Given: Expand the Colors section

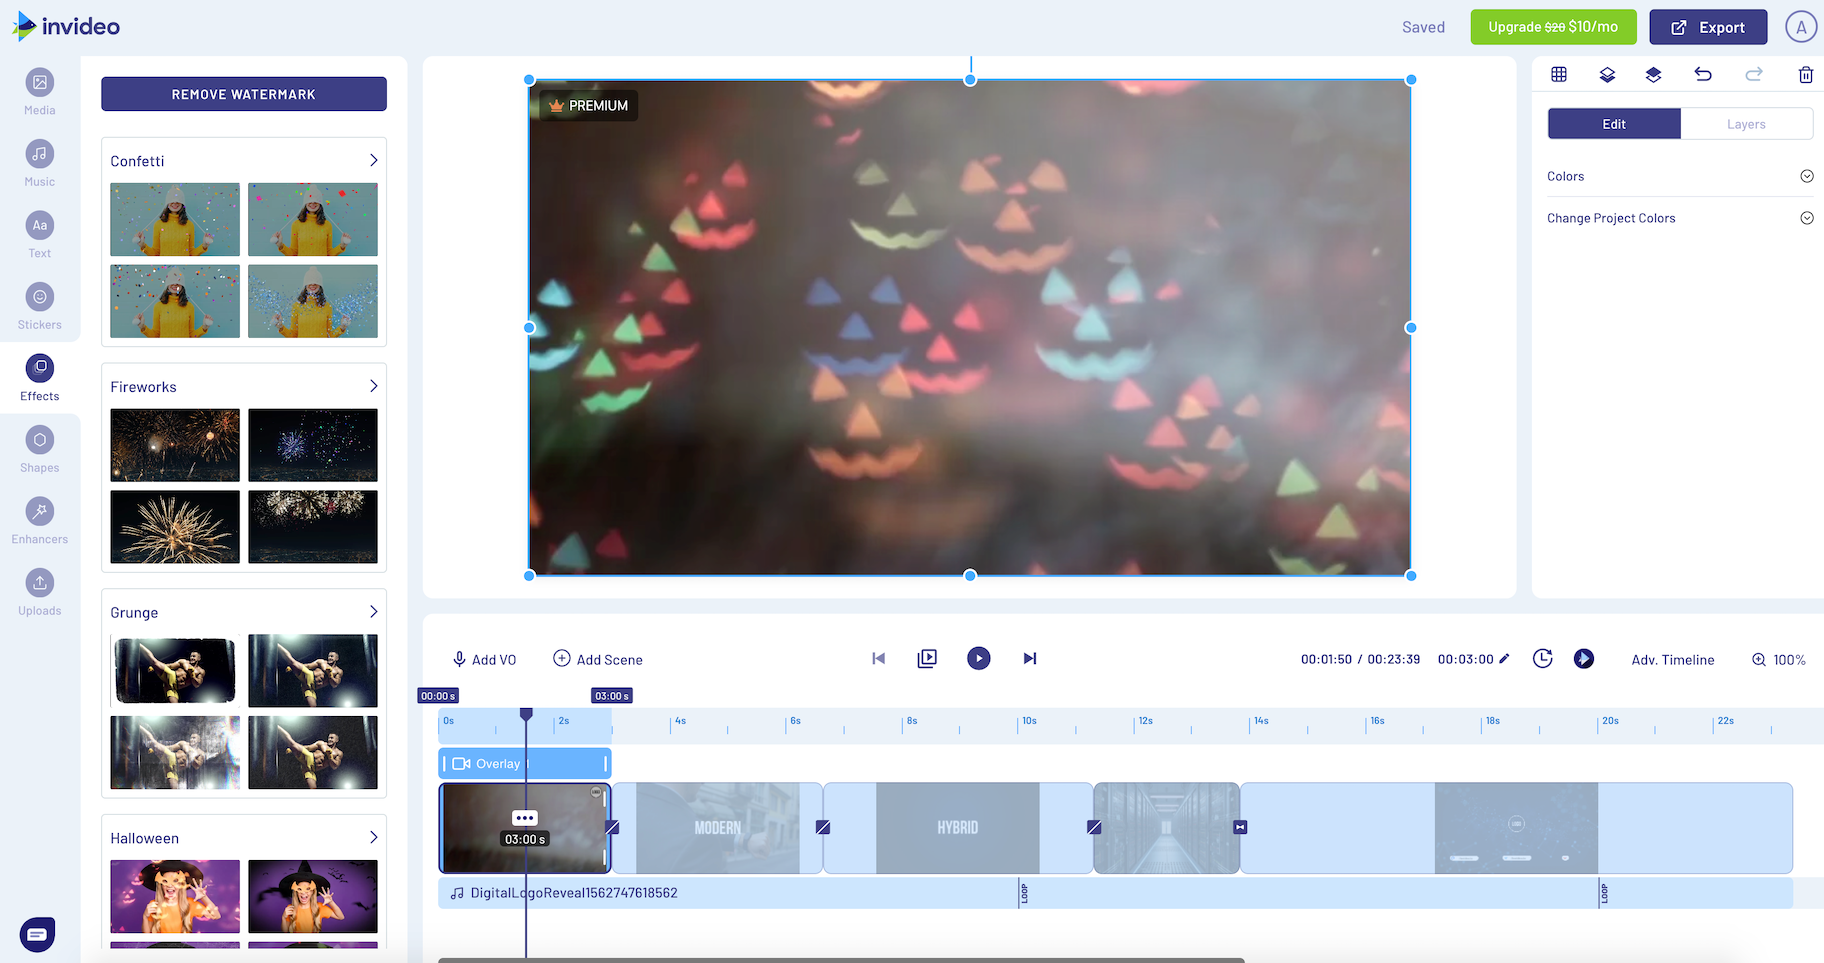Looking at the screenshot, I should coord(1806,176).
